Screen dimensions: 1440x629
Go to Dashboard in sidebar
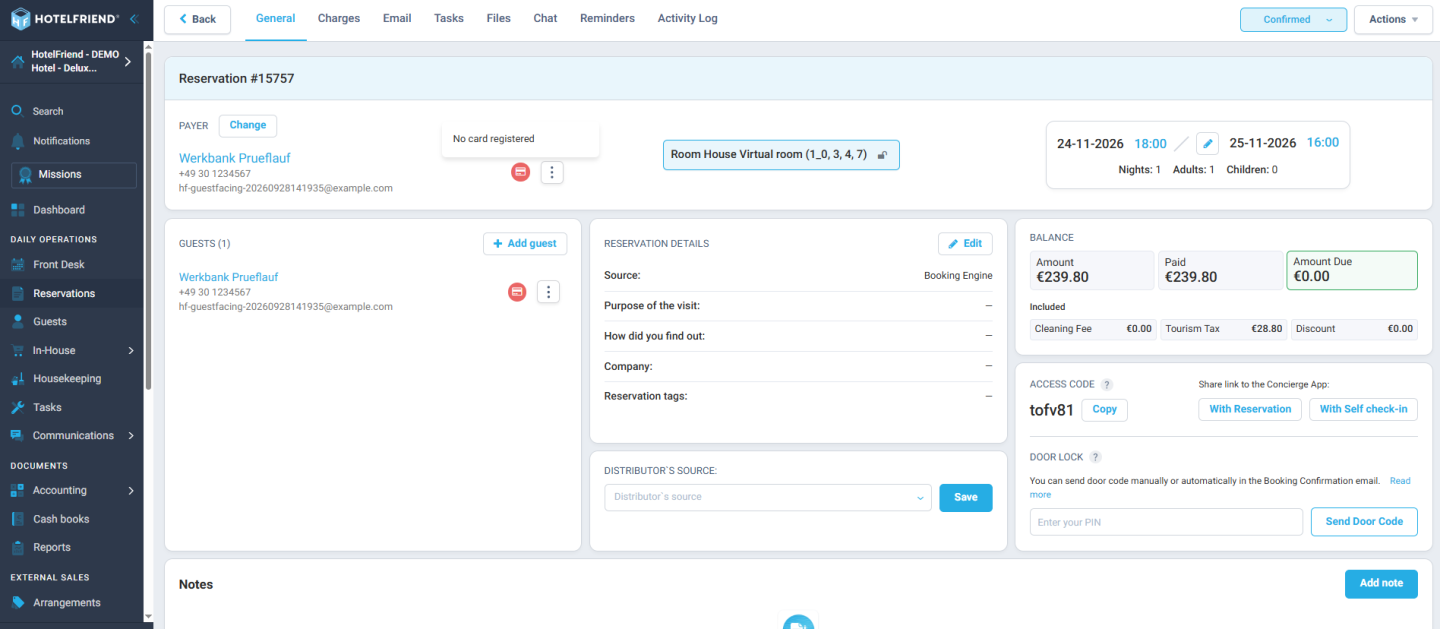[59, 210]
